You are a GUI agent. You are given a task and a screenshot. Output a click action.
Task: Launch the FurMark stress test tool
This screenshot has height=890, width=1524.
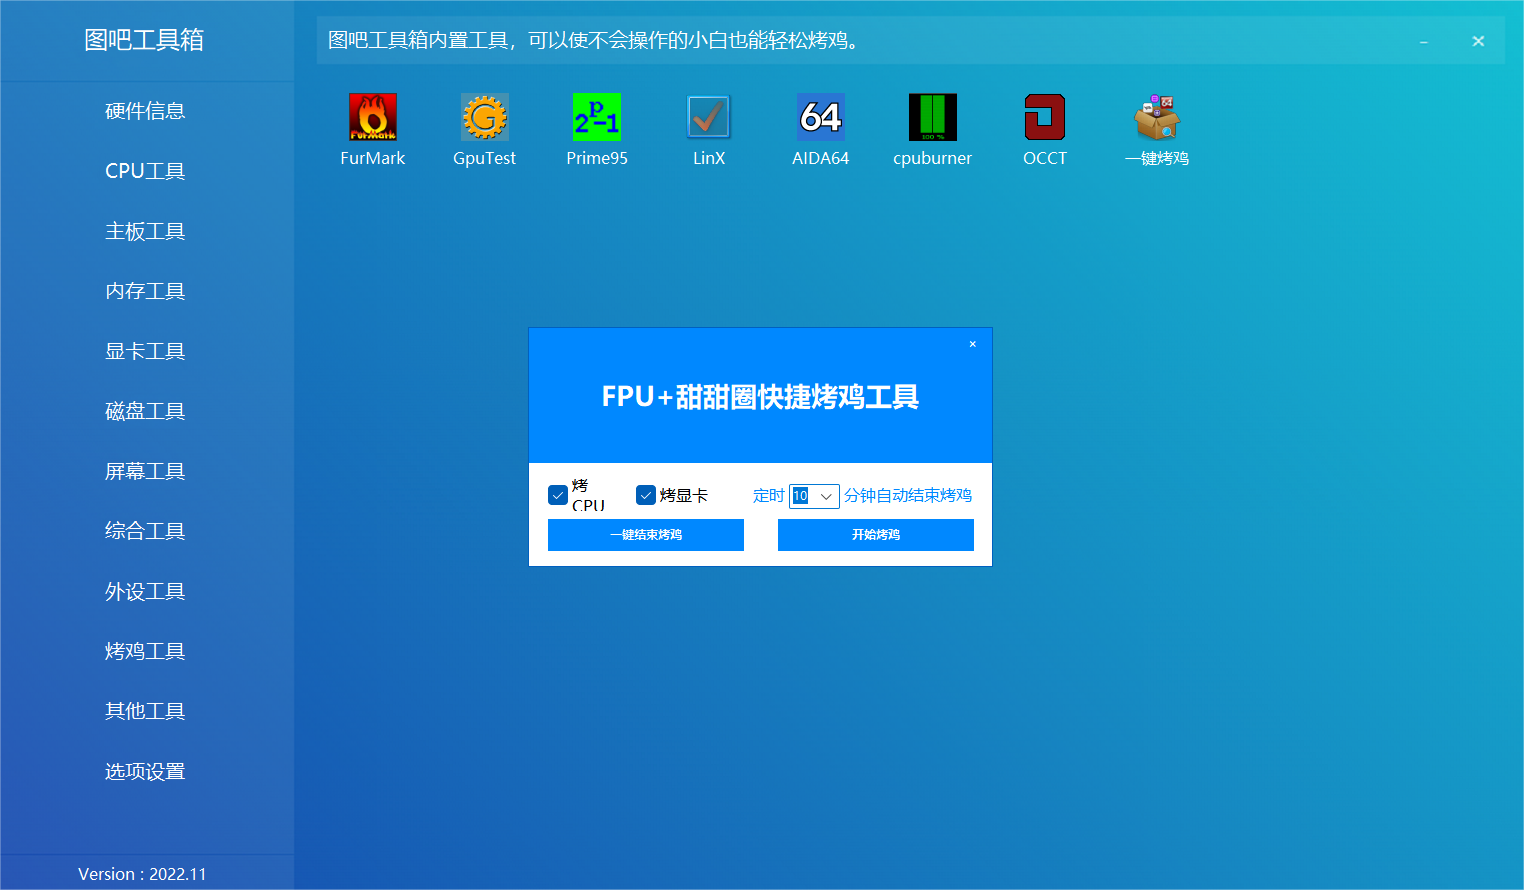pyautogui.click(x=372, y=118)
